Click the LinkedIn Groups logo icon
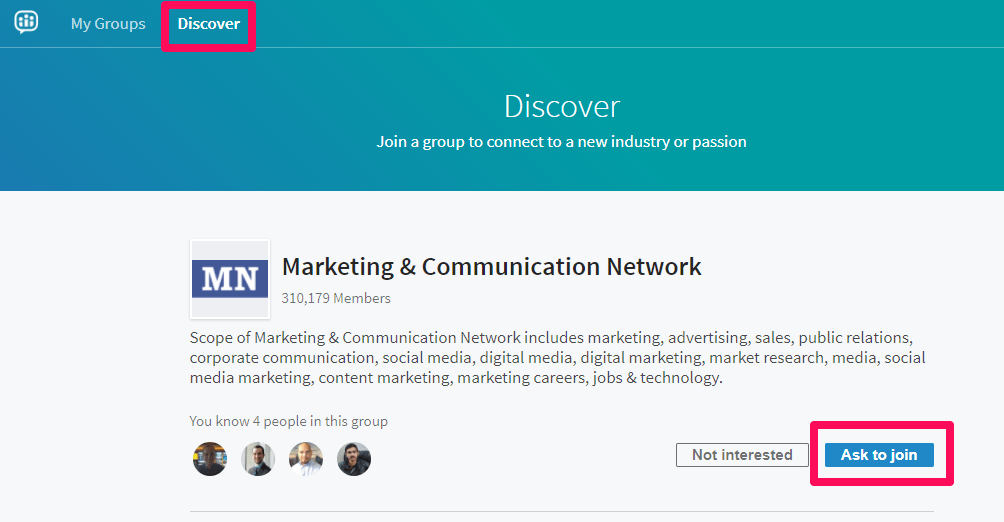Viewport: 1004px width, 522px height. [x=27, y=22]
